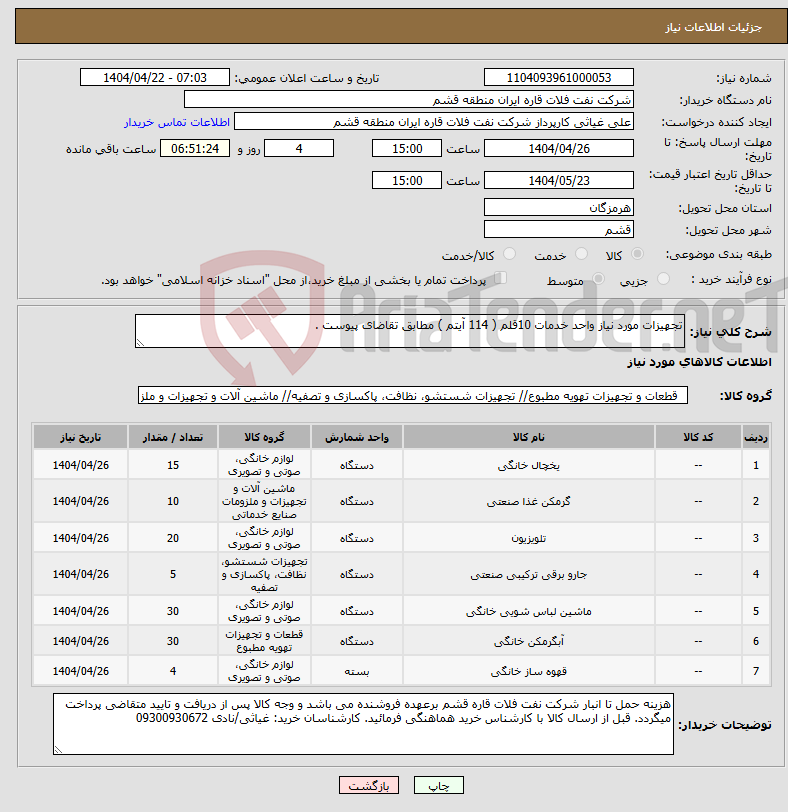
Task: Select the جزیی purchase type radio
Action: pyautogui.click(x=663, y=279)
